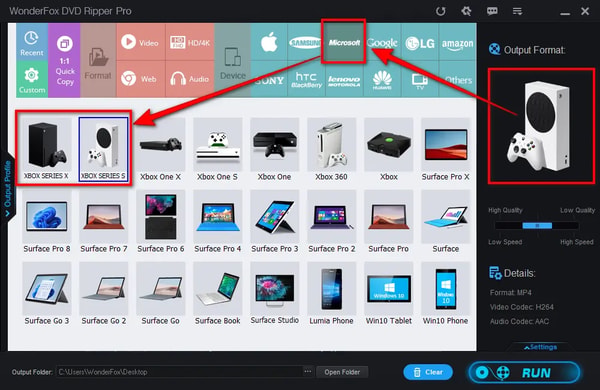
Task: Select the Samsung brand logo
Action: coord(305,42)
